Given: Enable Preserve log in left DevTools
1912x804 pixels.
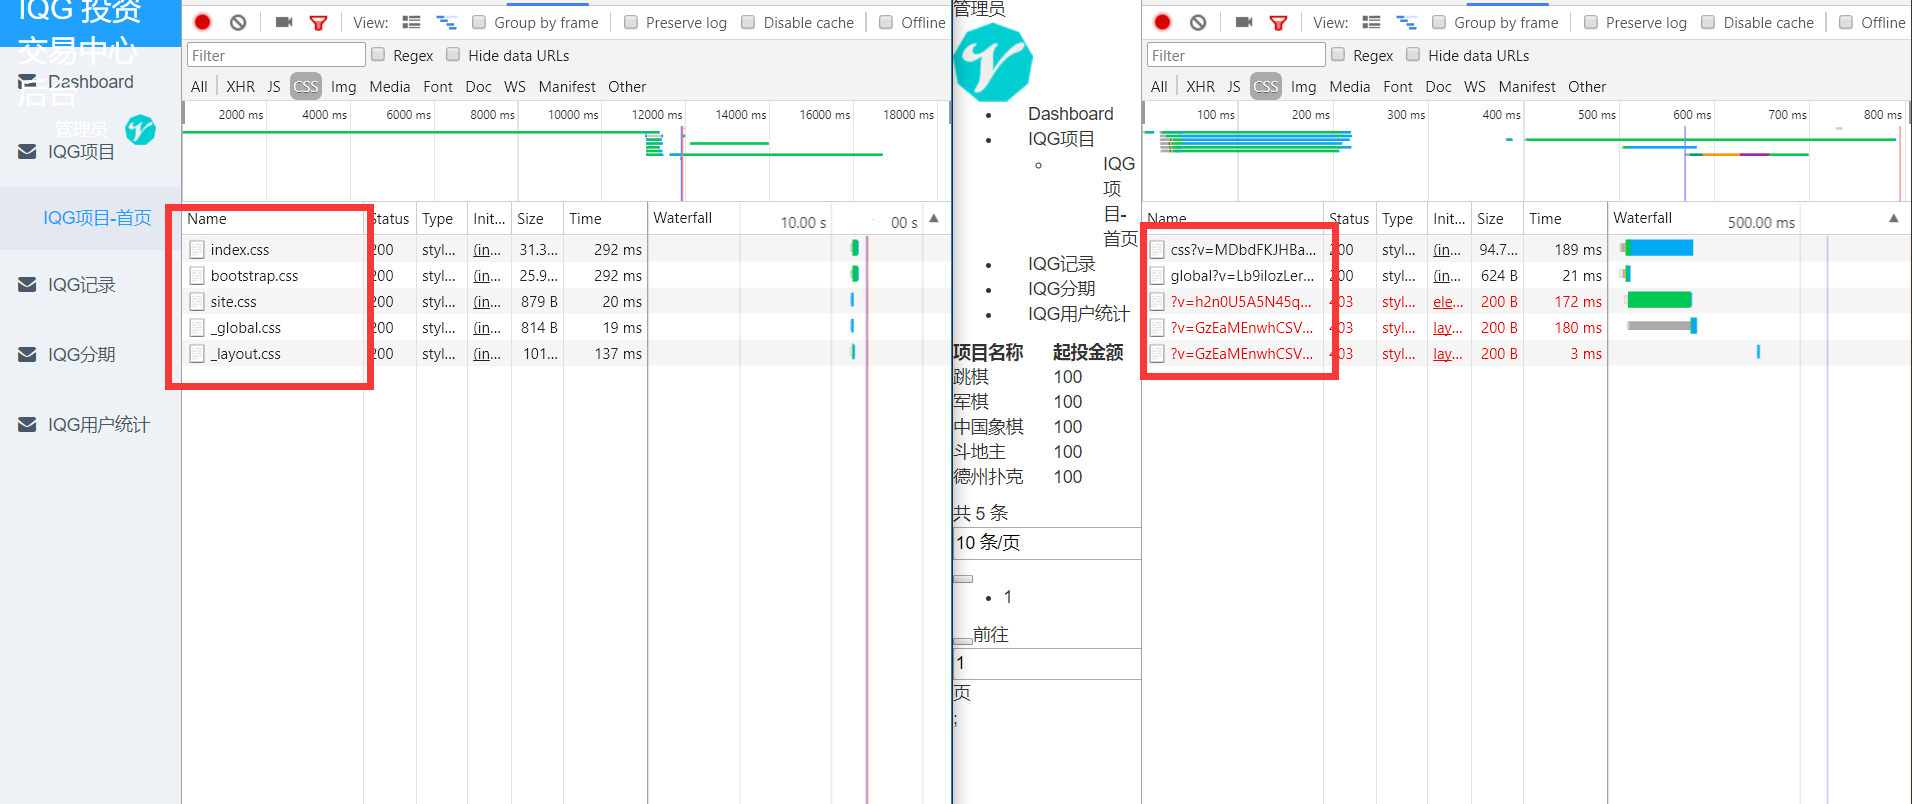Looking at the screenshot, I should click(631, 22).
